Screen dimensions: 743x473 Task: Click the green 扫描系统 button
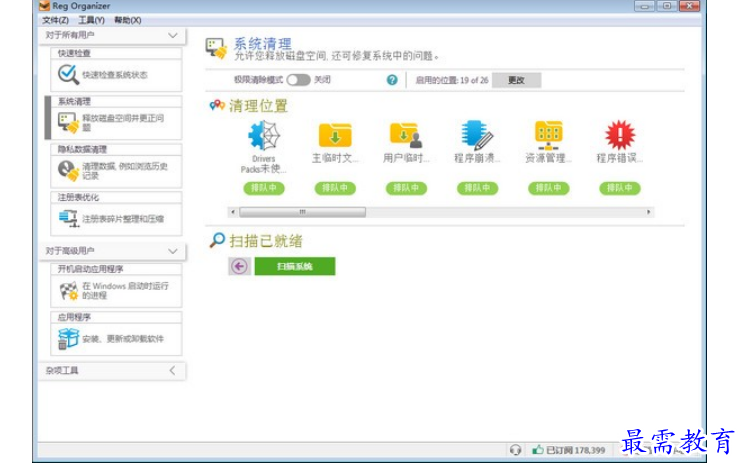point(295,266)
